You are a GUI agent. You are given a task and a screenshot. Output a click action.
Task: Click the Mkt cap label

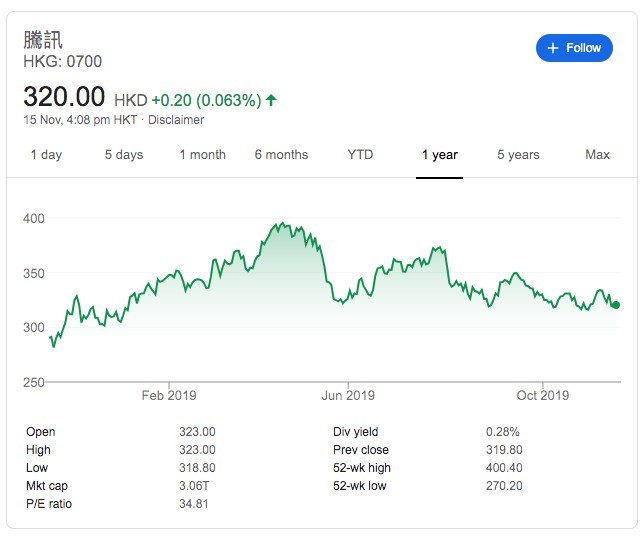coord(47,486)
